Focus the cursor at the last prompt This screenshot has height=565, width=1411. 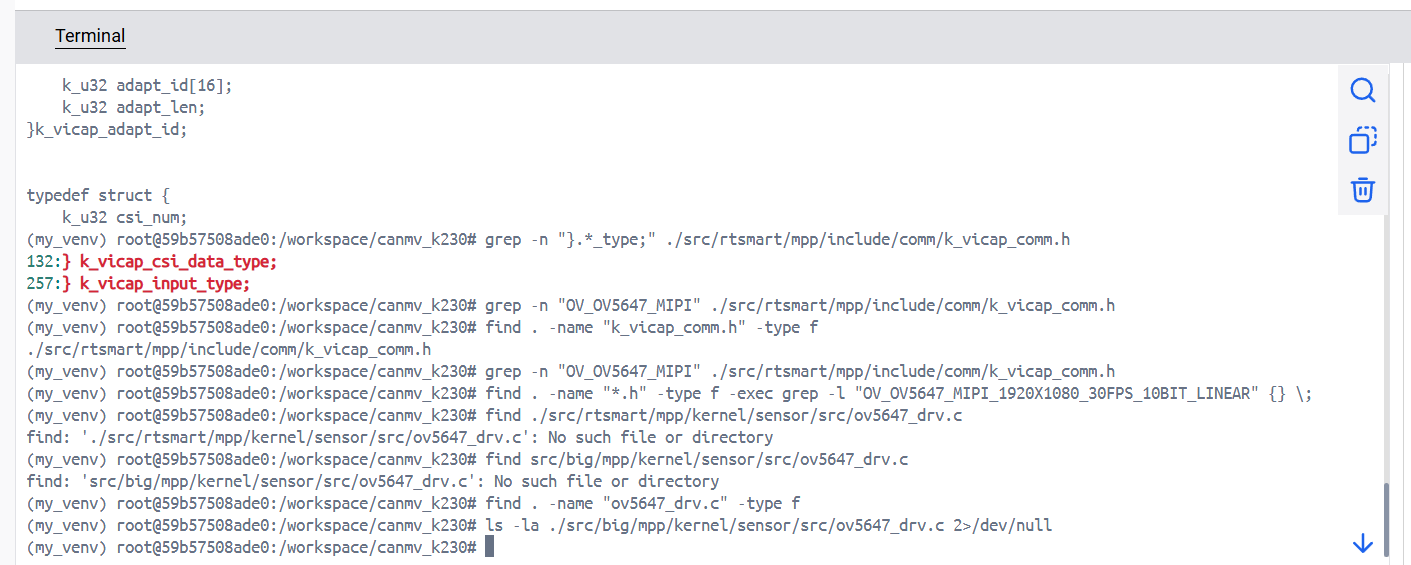pyautogui.click(x=489, y=547)
